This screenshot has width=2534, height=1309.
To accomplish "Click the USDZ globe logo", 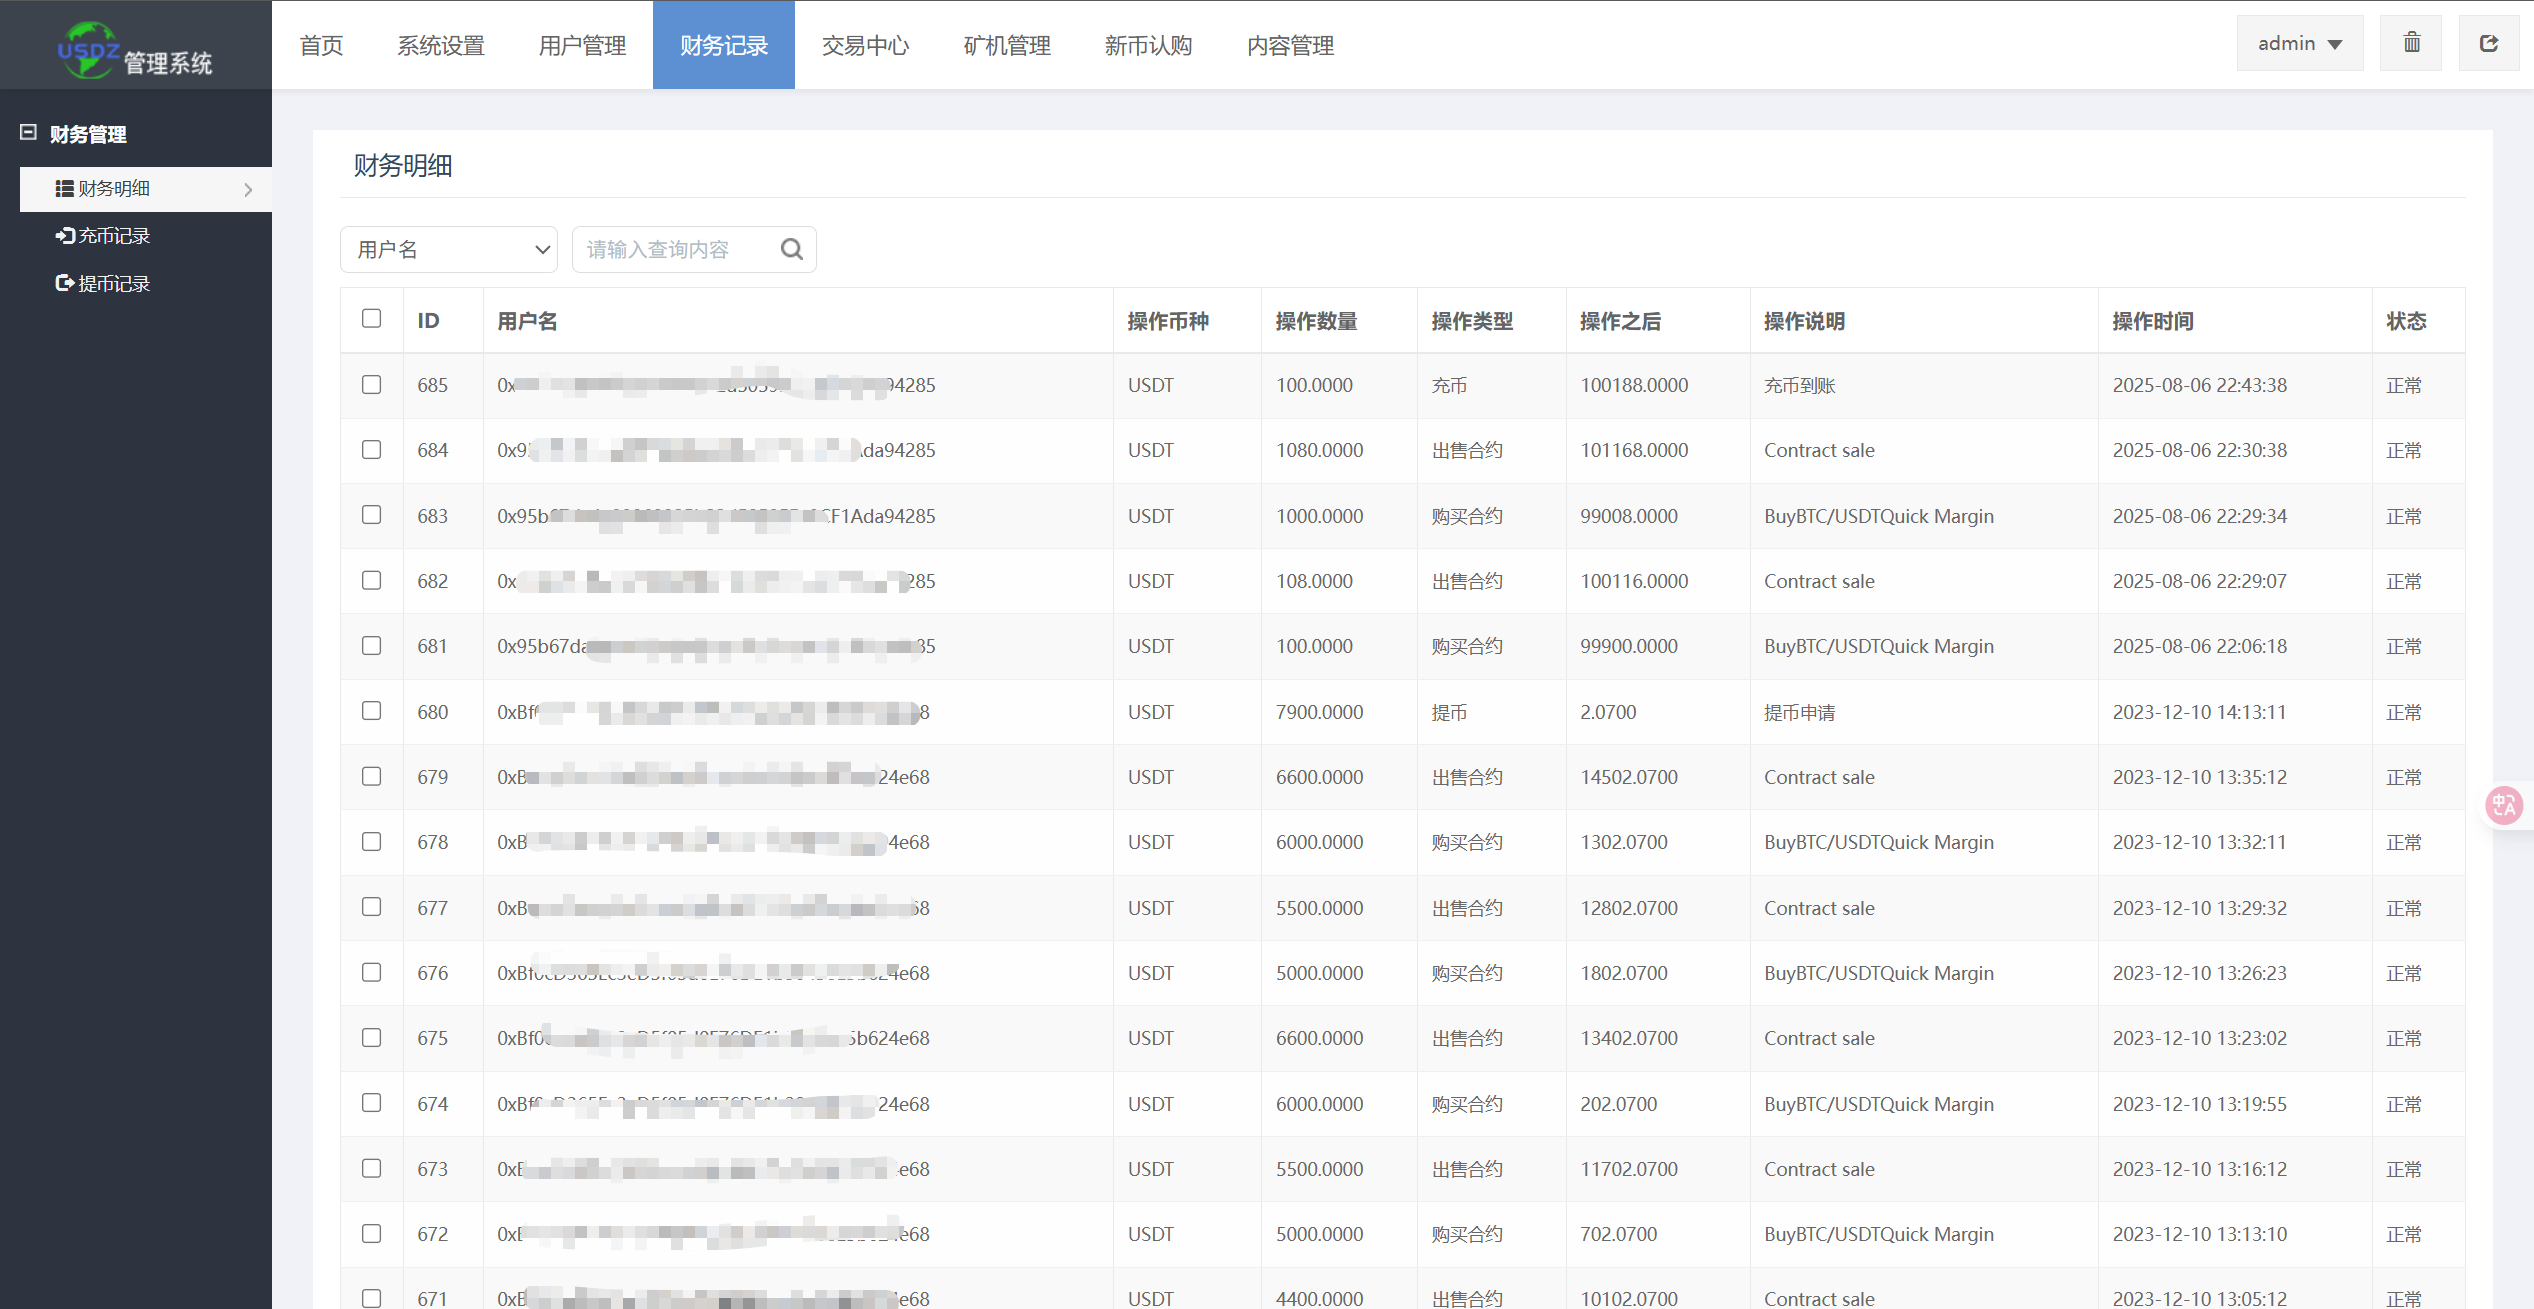I will click(x=87, y=50).
